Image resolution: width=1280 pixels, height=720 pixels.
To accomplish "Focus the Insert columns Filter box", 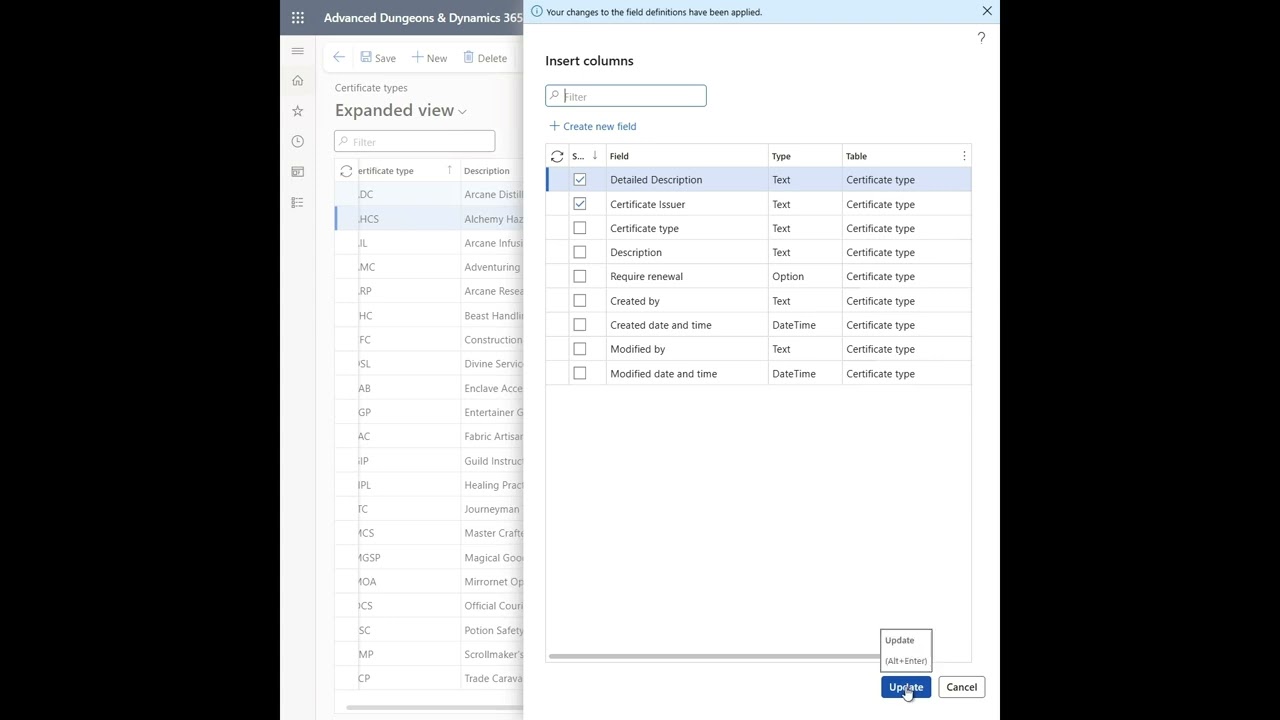I will pyautogui.click(x=626, y=96).
